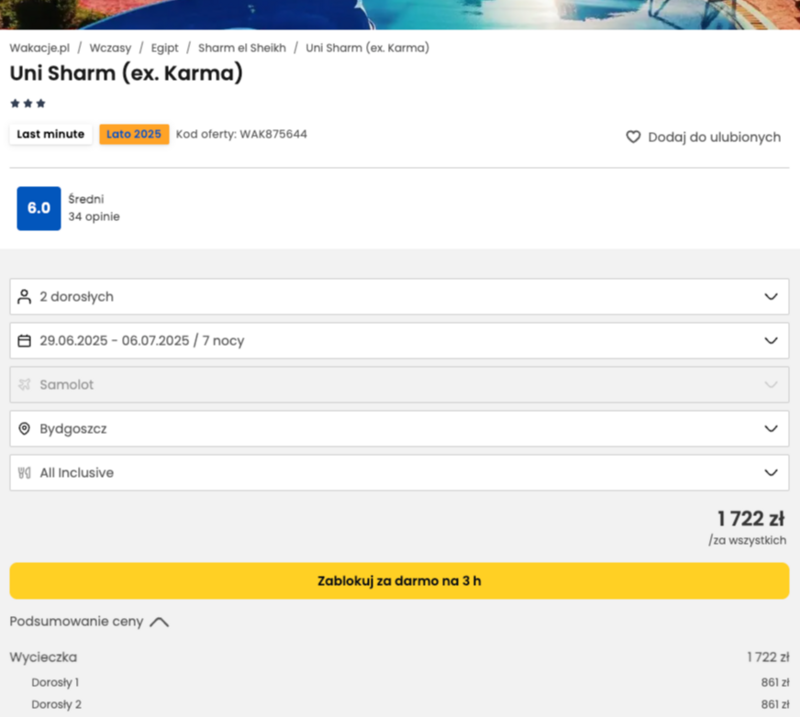This screenshot has width=800, height=717.
Task: Click the Wycieczka 1 722 zł amount
Action: pos(768,657)
